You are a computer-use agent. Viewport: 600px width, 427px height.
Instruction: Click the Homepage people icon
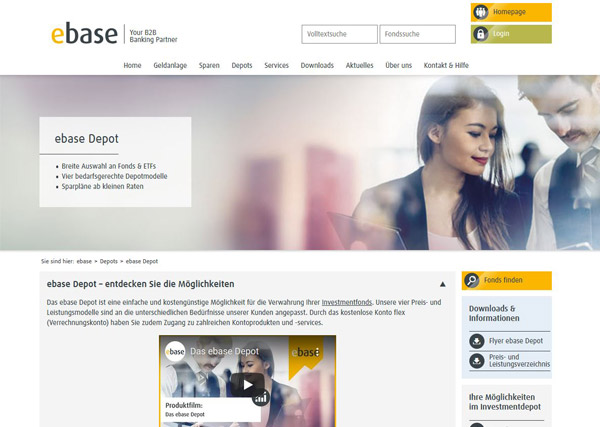click(x=481, y=13)
